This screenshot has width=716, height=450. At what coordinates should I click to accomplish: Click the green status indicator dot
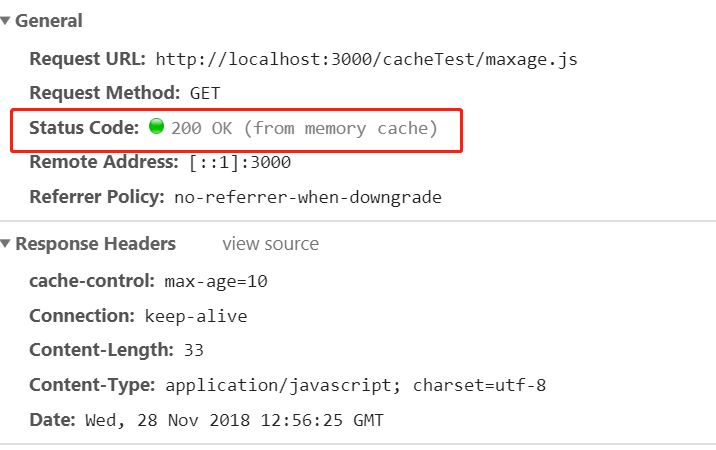tap(156, 126)
